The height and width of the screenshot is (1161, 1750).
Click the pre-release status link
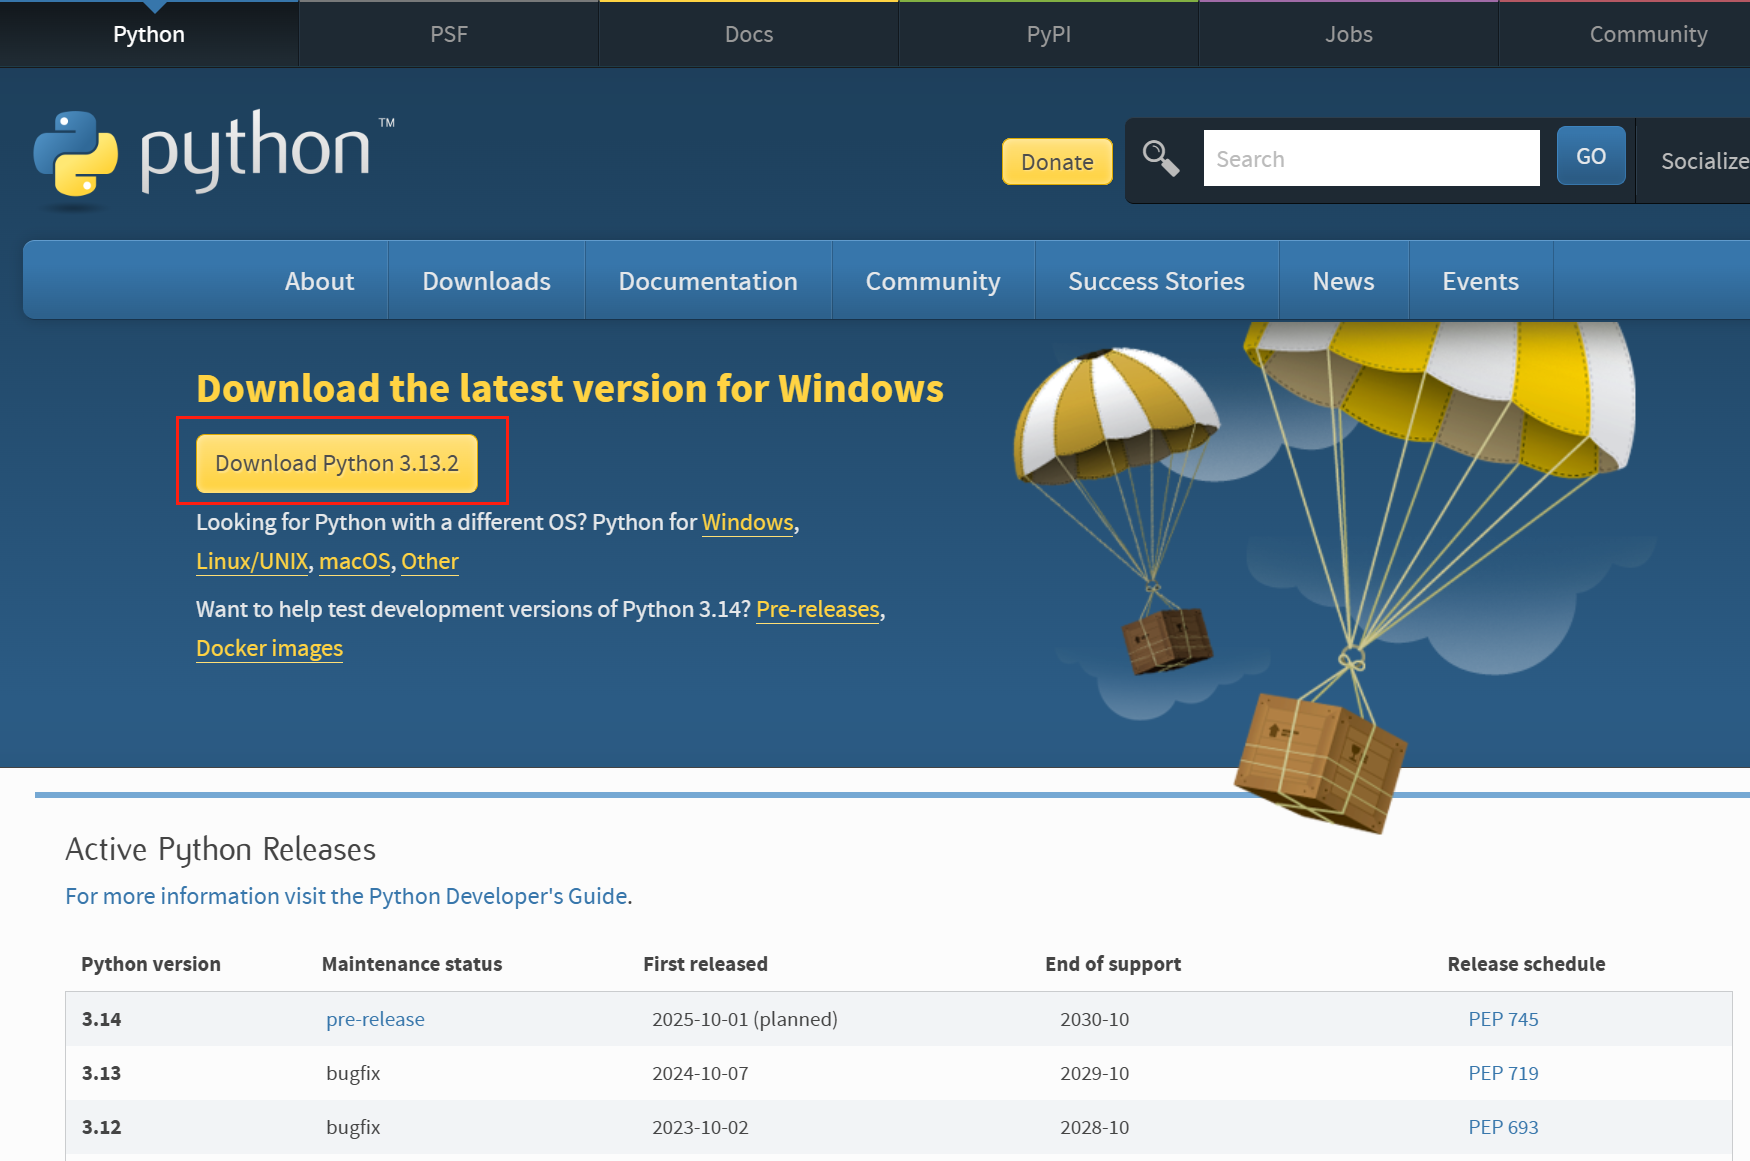coord(375,1019)
